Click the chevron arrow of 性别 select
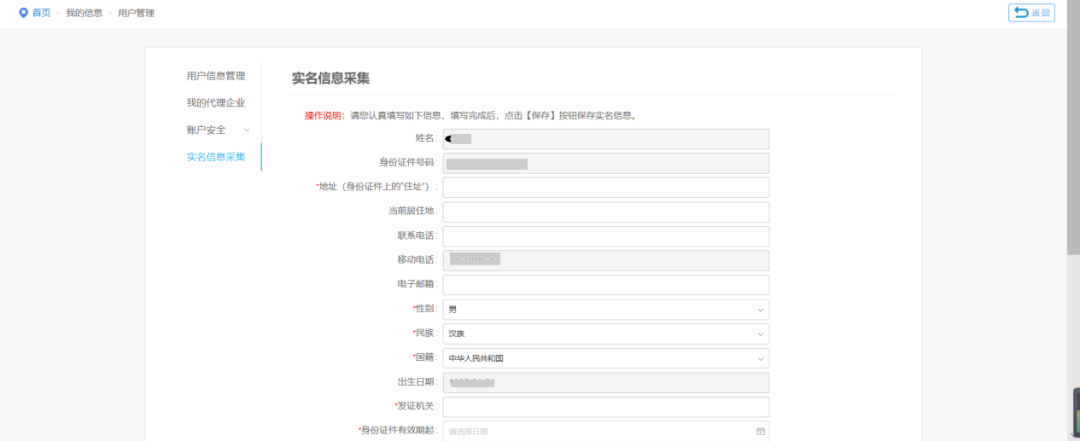Screen dimensions: 1080x441 (760, 310)
